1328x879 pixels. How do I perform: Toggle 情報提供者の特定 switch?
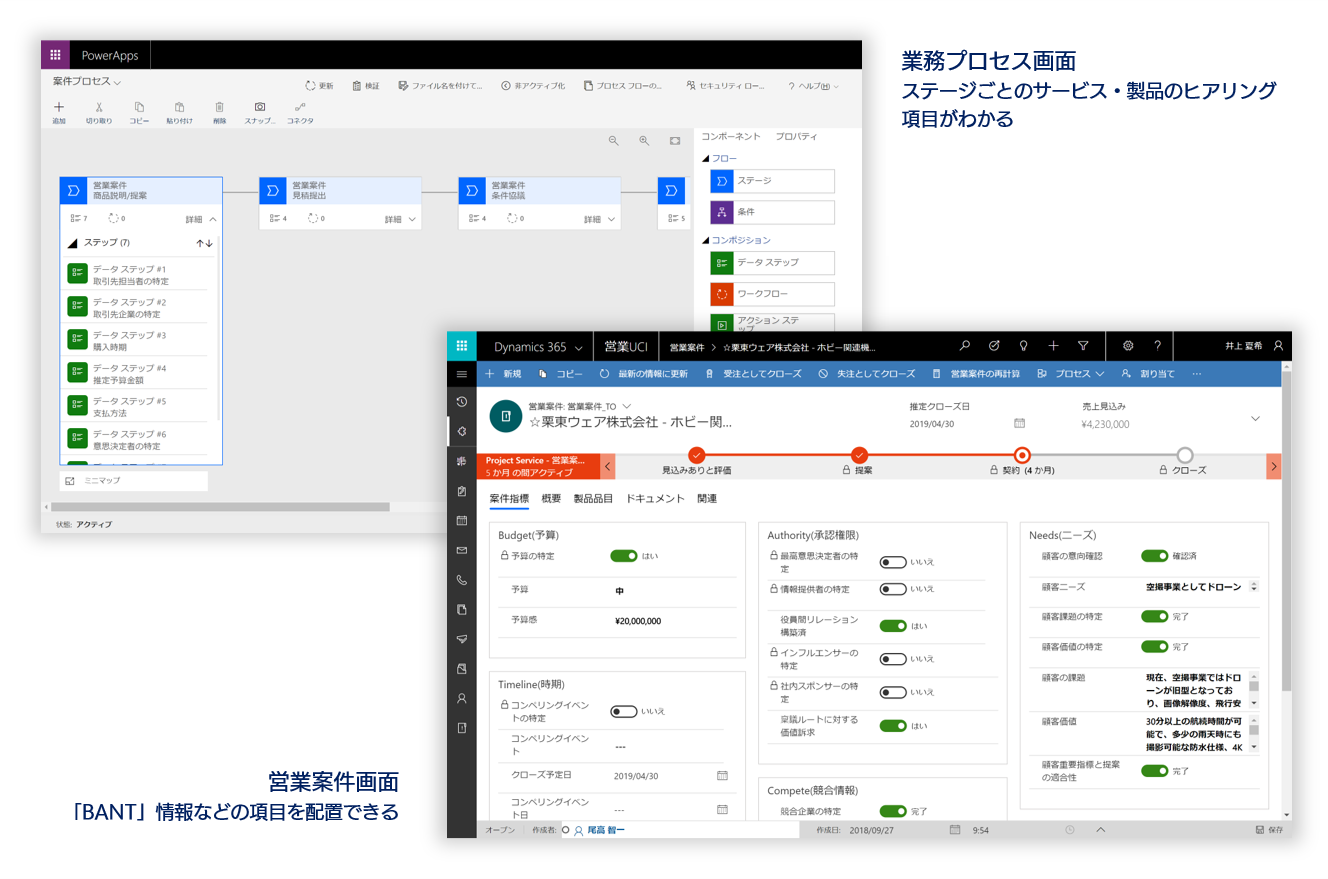click(893, 589)
